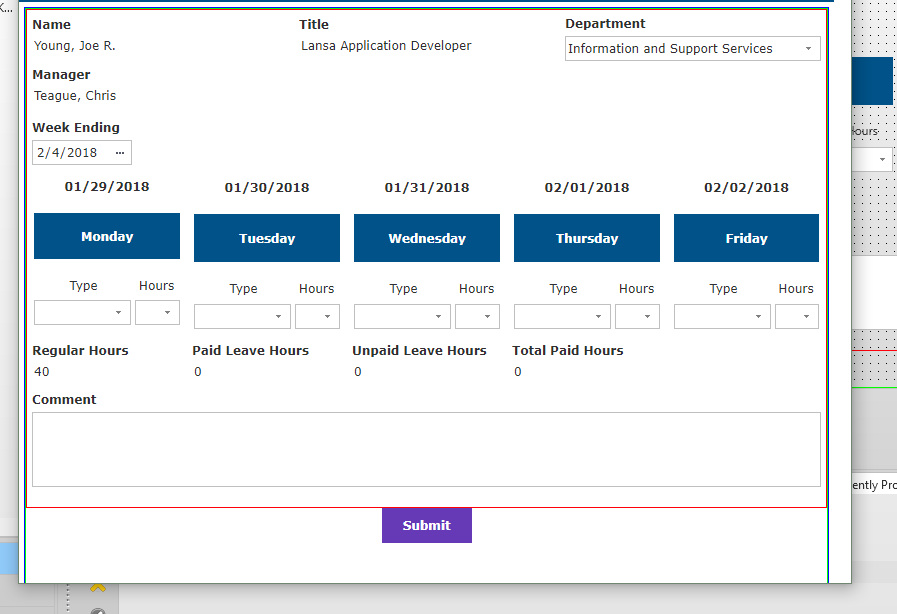Click the Thursday button
897x614 pixels.
coord(587,238)
